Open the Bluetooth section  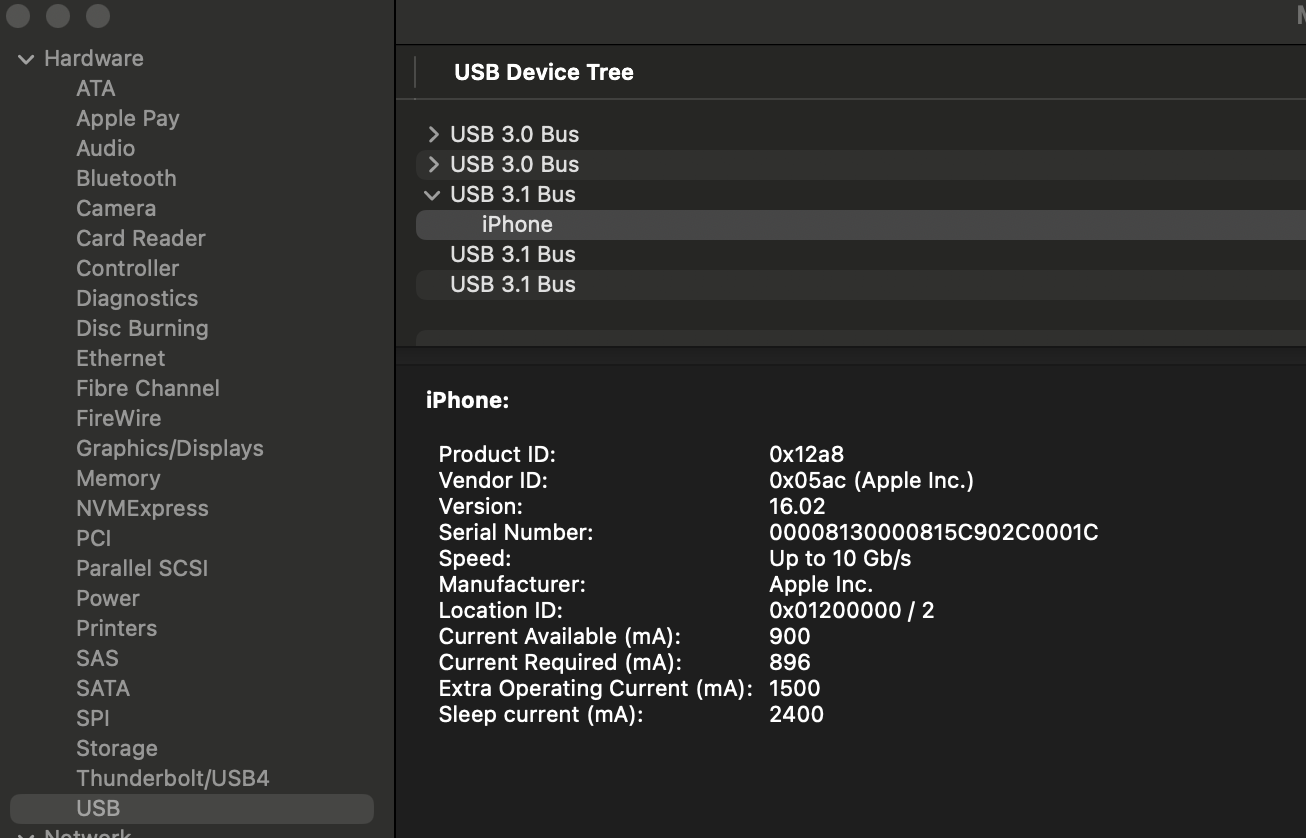point(126,178)
